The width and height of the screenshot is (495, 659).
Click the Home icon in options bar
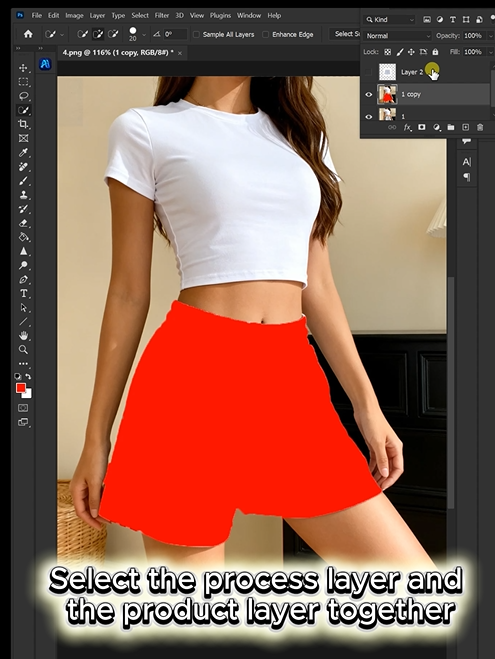28,34
